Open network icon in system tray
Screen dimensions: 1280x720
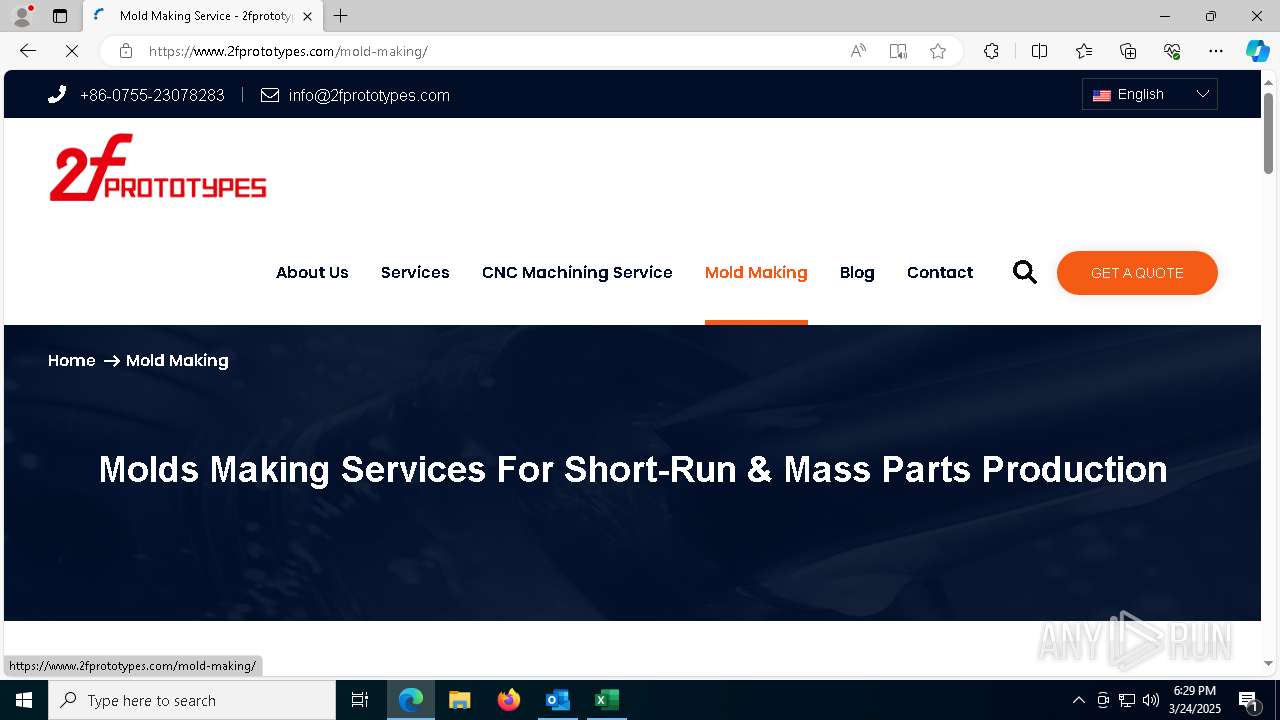[1127, 700]
